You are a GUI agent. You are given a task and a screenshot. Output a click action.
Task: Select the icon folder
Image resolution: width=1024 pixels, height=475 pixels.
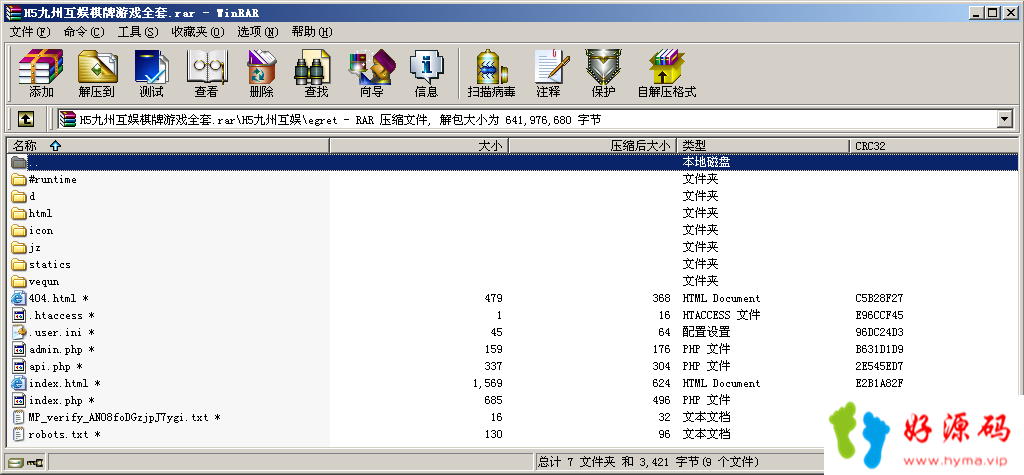click(41, 230)
